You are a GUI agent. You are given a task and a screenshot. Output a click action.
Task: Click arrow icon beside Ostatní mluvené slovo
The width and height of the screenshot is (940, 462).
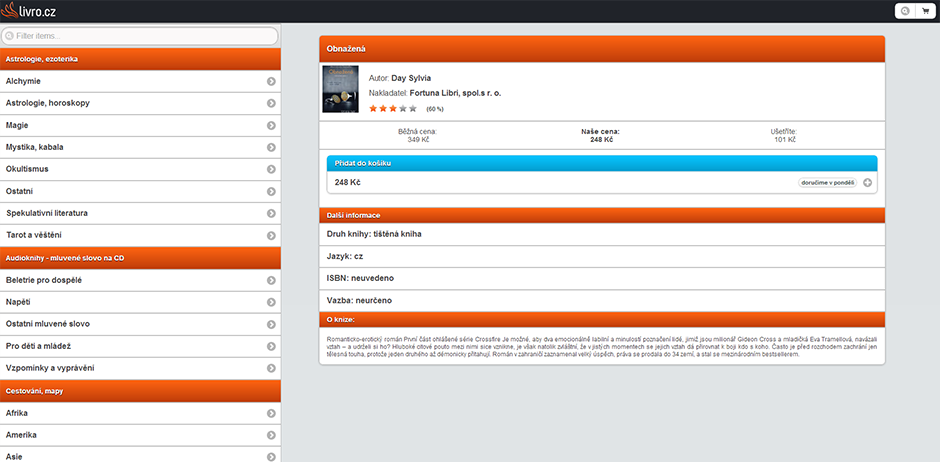tap(271, 325)
